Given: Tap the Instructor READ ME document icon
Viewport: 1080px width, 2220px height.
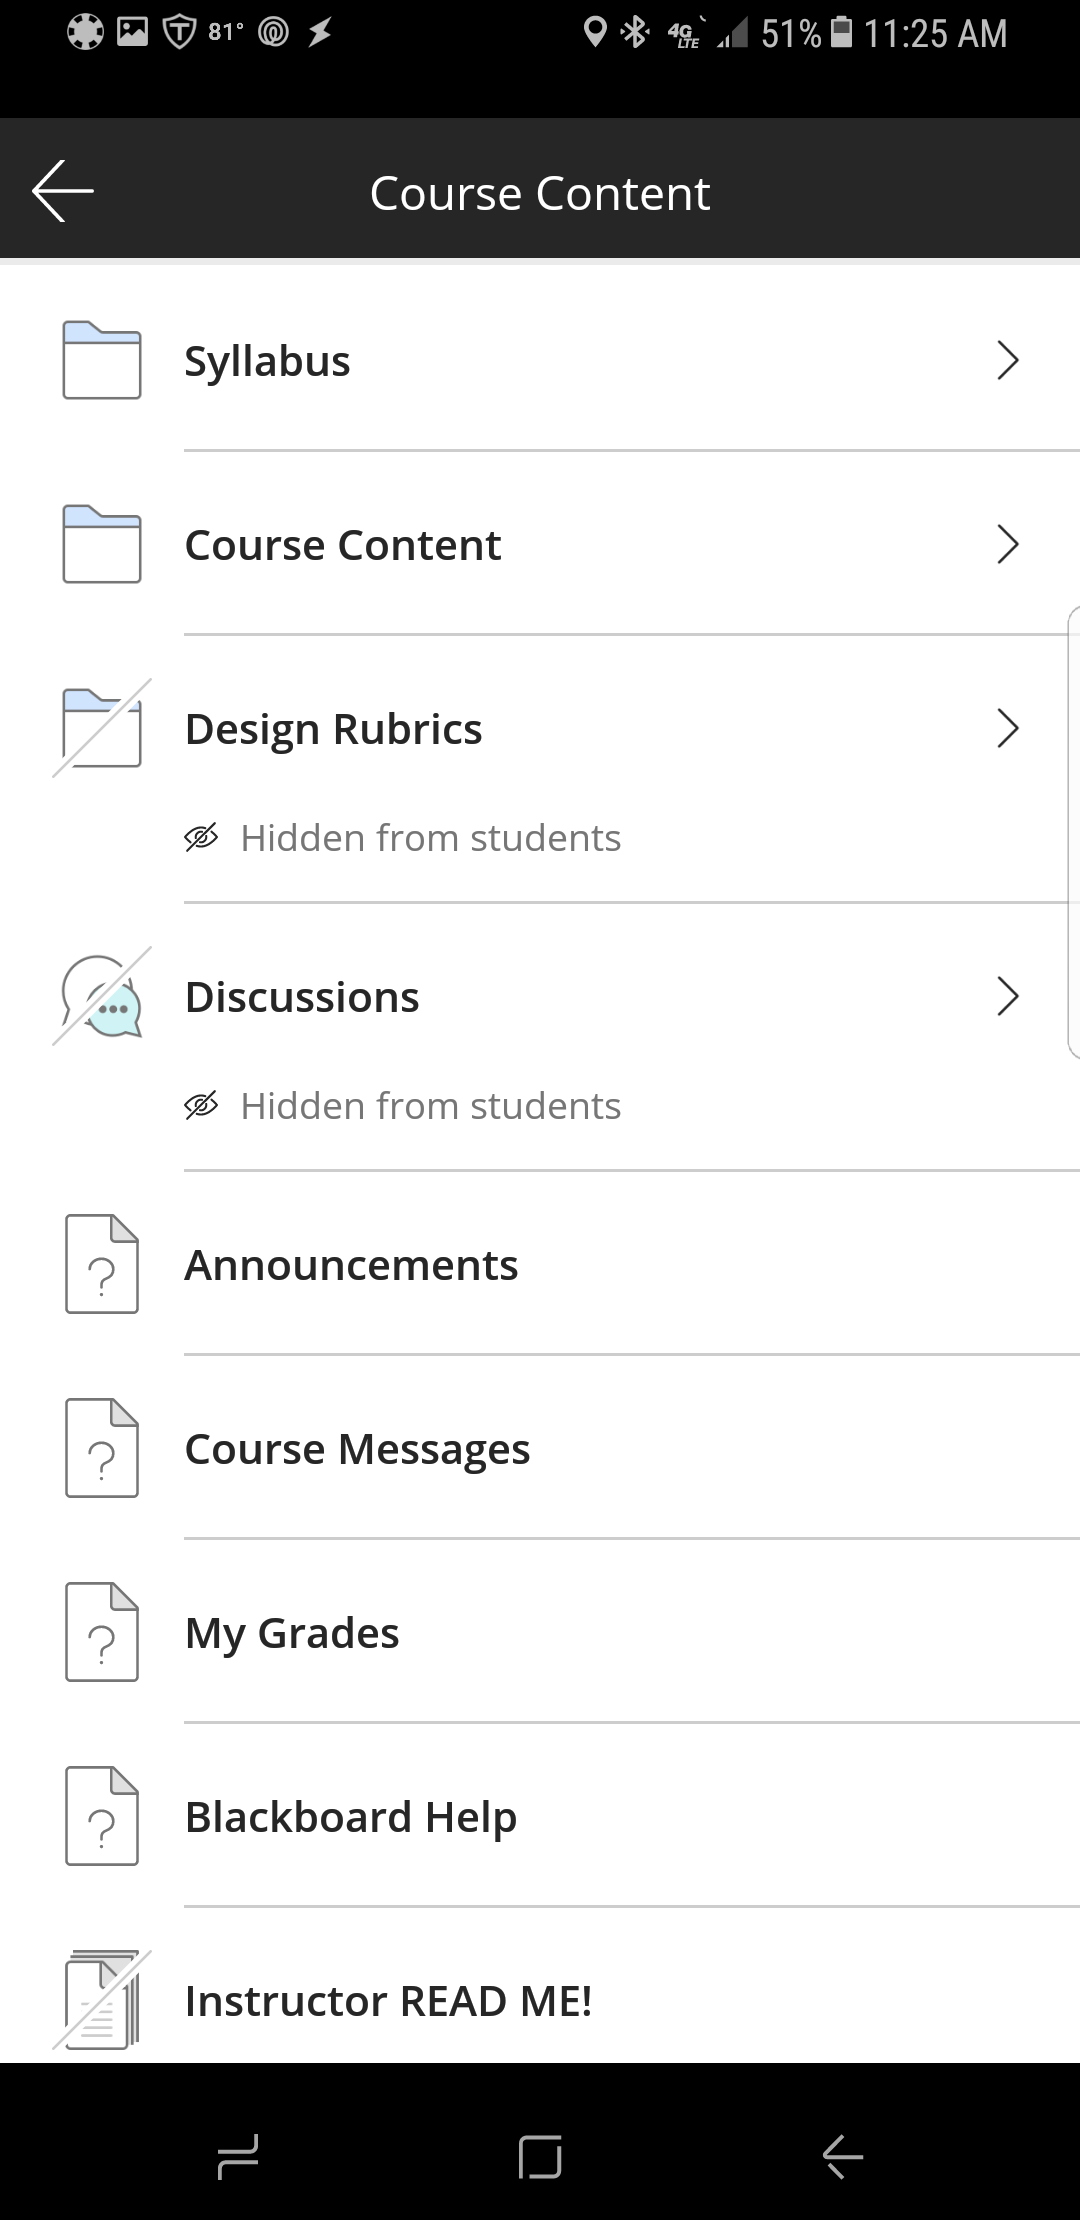Looking at the screenshot, I should (101, 2000).
